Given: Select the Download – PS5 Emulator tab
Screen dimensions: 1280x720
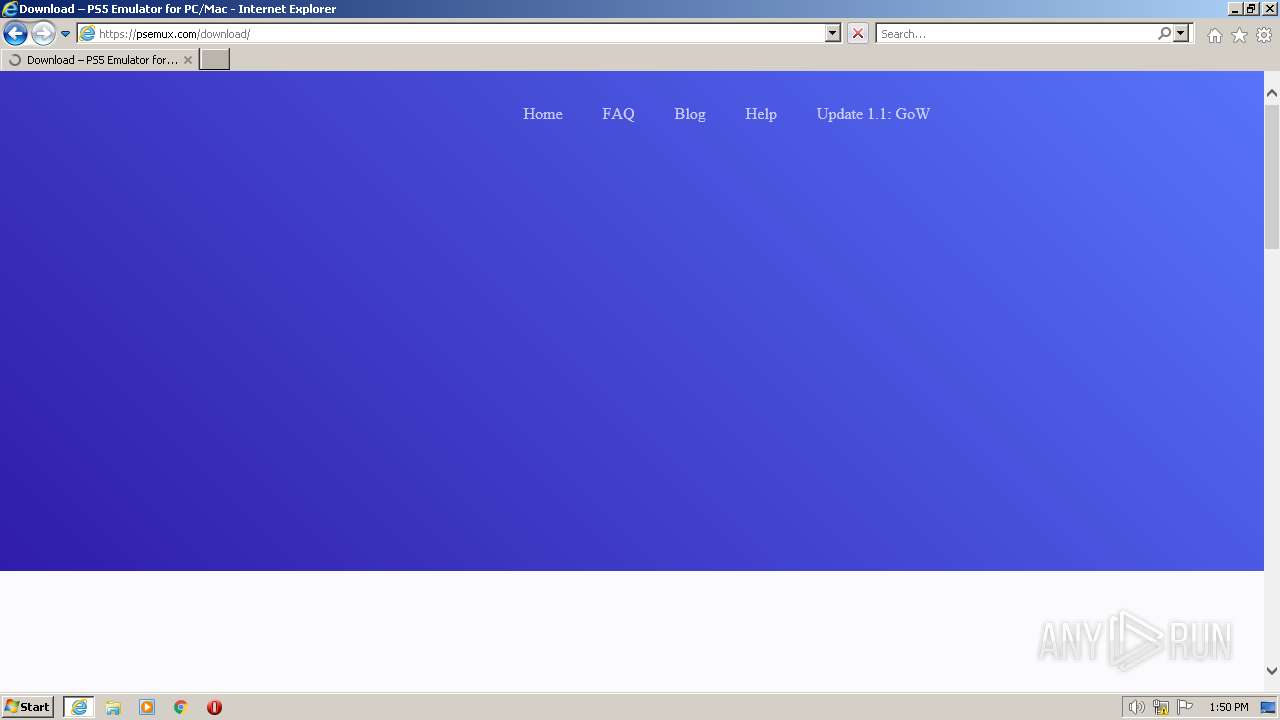Looking at the screenshot, I should 99,60.
